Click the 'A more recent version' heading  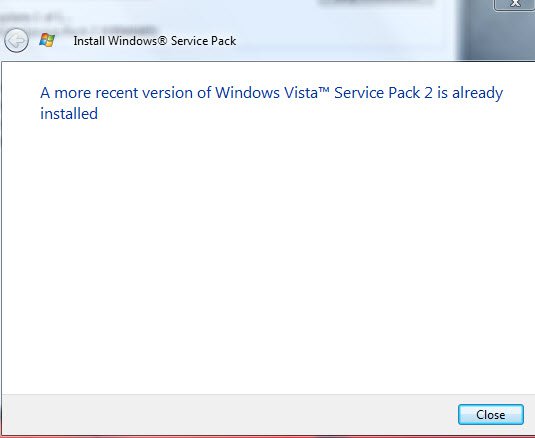coord(271,103)
